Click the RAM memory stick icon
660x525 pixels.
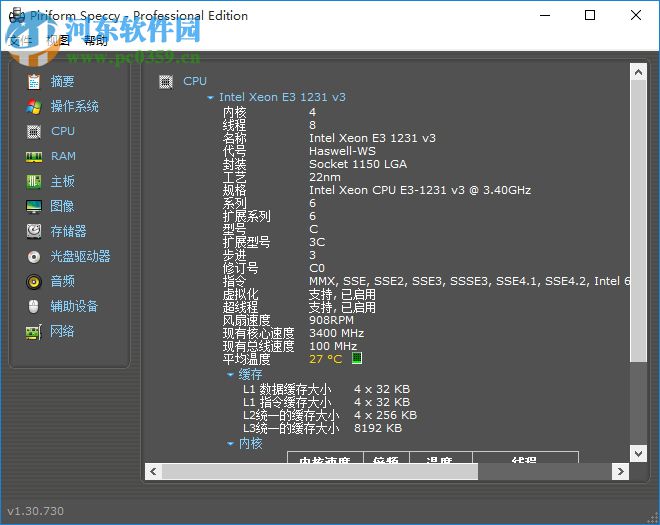[x=34, y=157]
